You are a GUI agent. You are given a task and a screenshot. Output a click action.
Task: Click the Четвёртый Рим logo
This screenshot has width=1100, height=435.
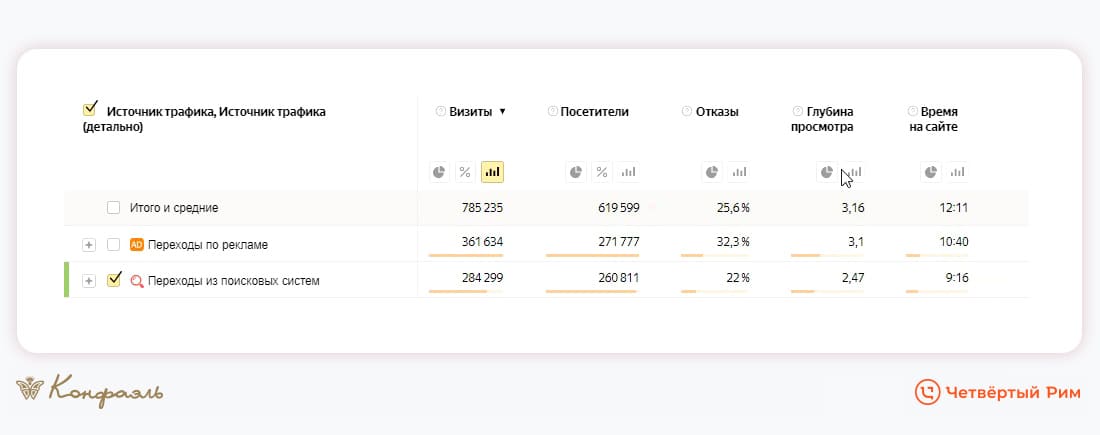[997, 393]
